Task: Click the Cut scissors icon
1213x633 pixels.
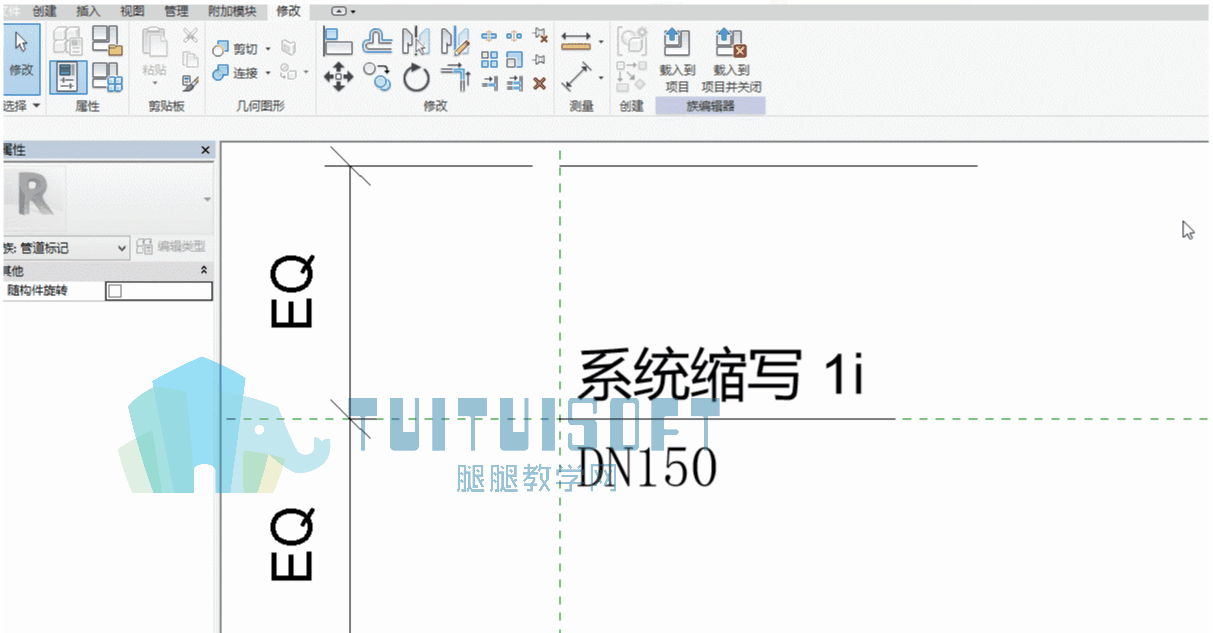Action: [190, 36]
